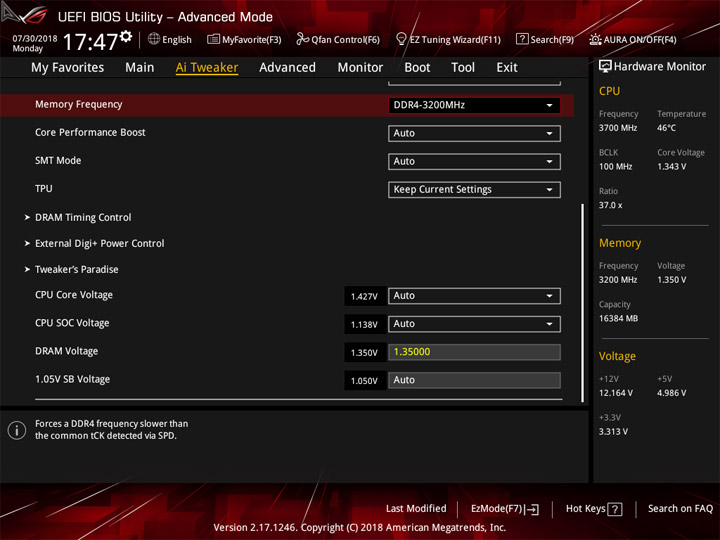Click the globe language icon
The width and height of the screenshot is (720, 540).
click(x=154, y=39)
